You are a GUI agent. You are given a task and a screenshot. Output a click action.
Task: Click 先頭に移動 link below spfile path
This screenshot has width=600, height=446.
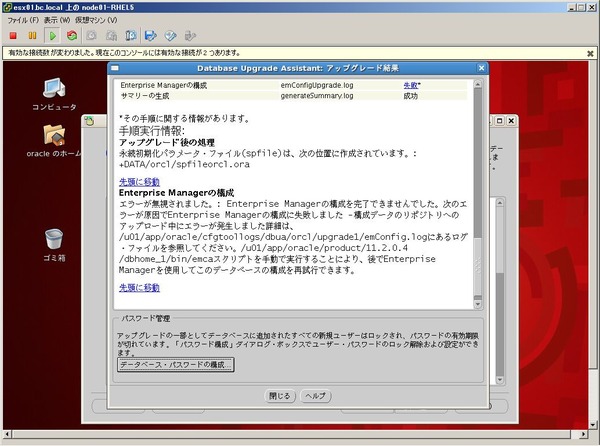[139, 182]
